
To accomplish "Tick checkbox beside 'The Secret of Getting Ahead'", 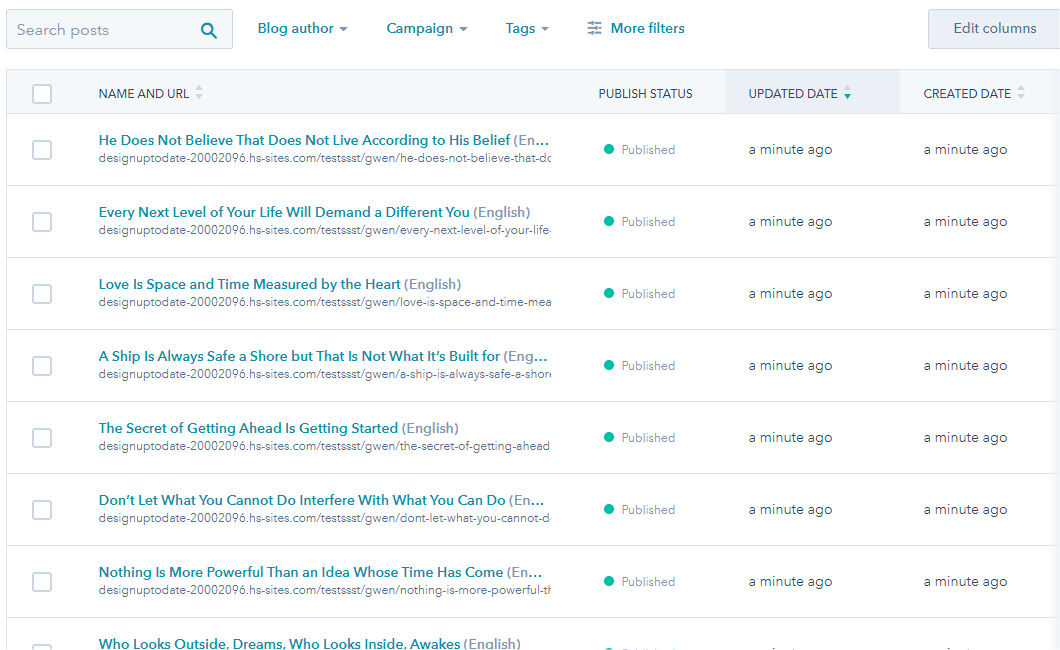I will (42, 438).
